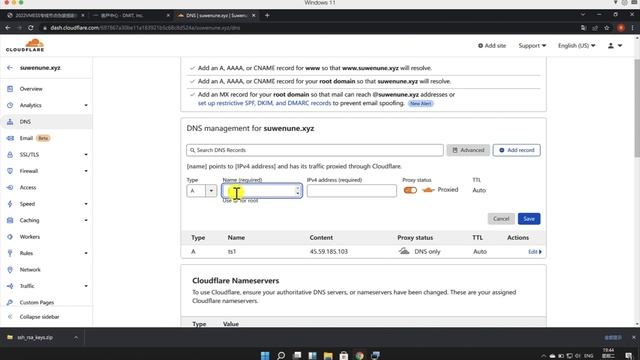Click the DNS only proxy status
This screenshot has width=640, height=360.
[x=420, y=252]
